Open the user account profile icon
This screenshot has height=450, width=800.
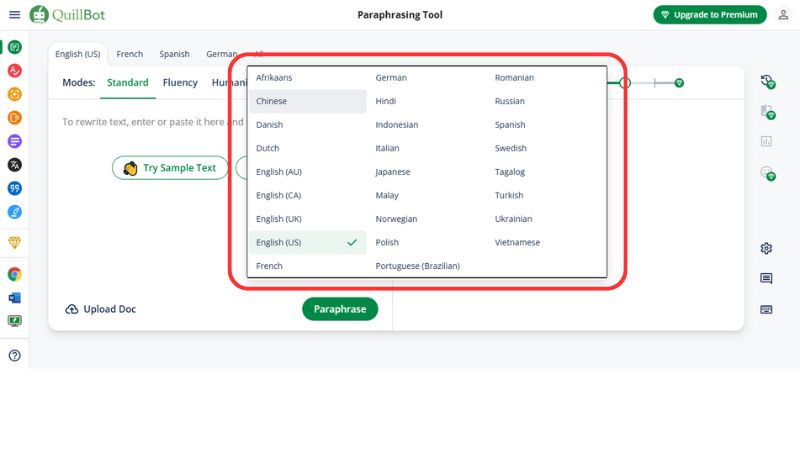click(x=783, y=15)
